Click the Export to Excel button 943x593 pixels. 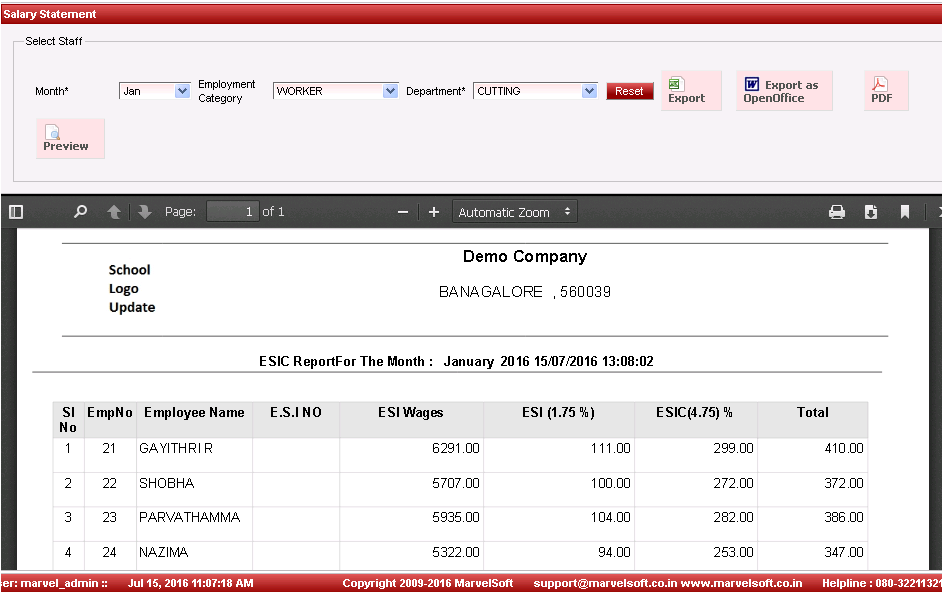point(690,91)
